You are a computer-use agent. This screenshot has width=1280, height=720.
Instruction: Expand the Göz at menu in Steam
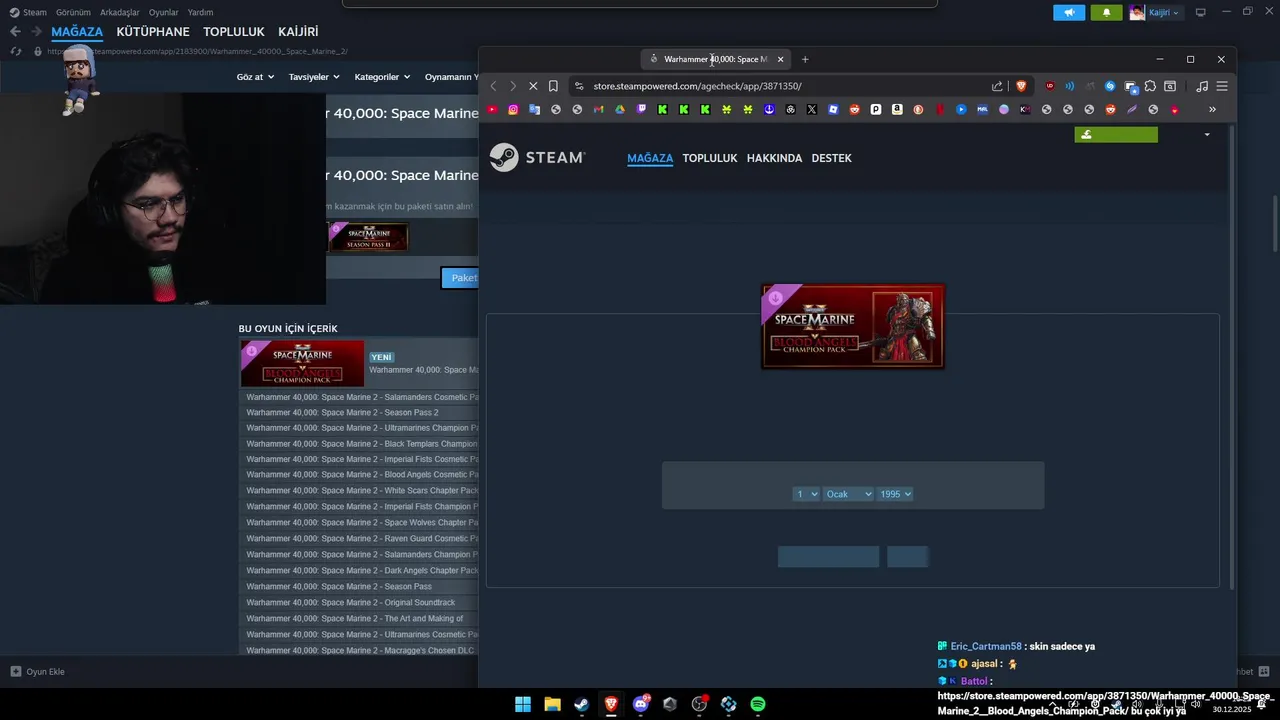click(255, 77)
